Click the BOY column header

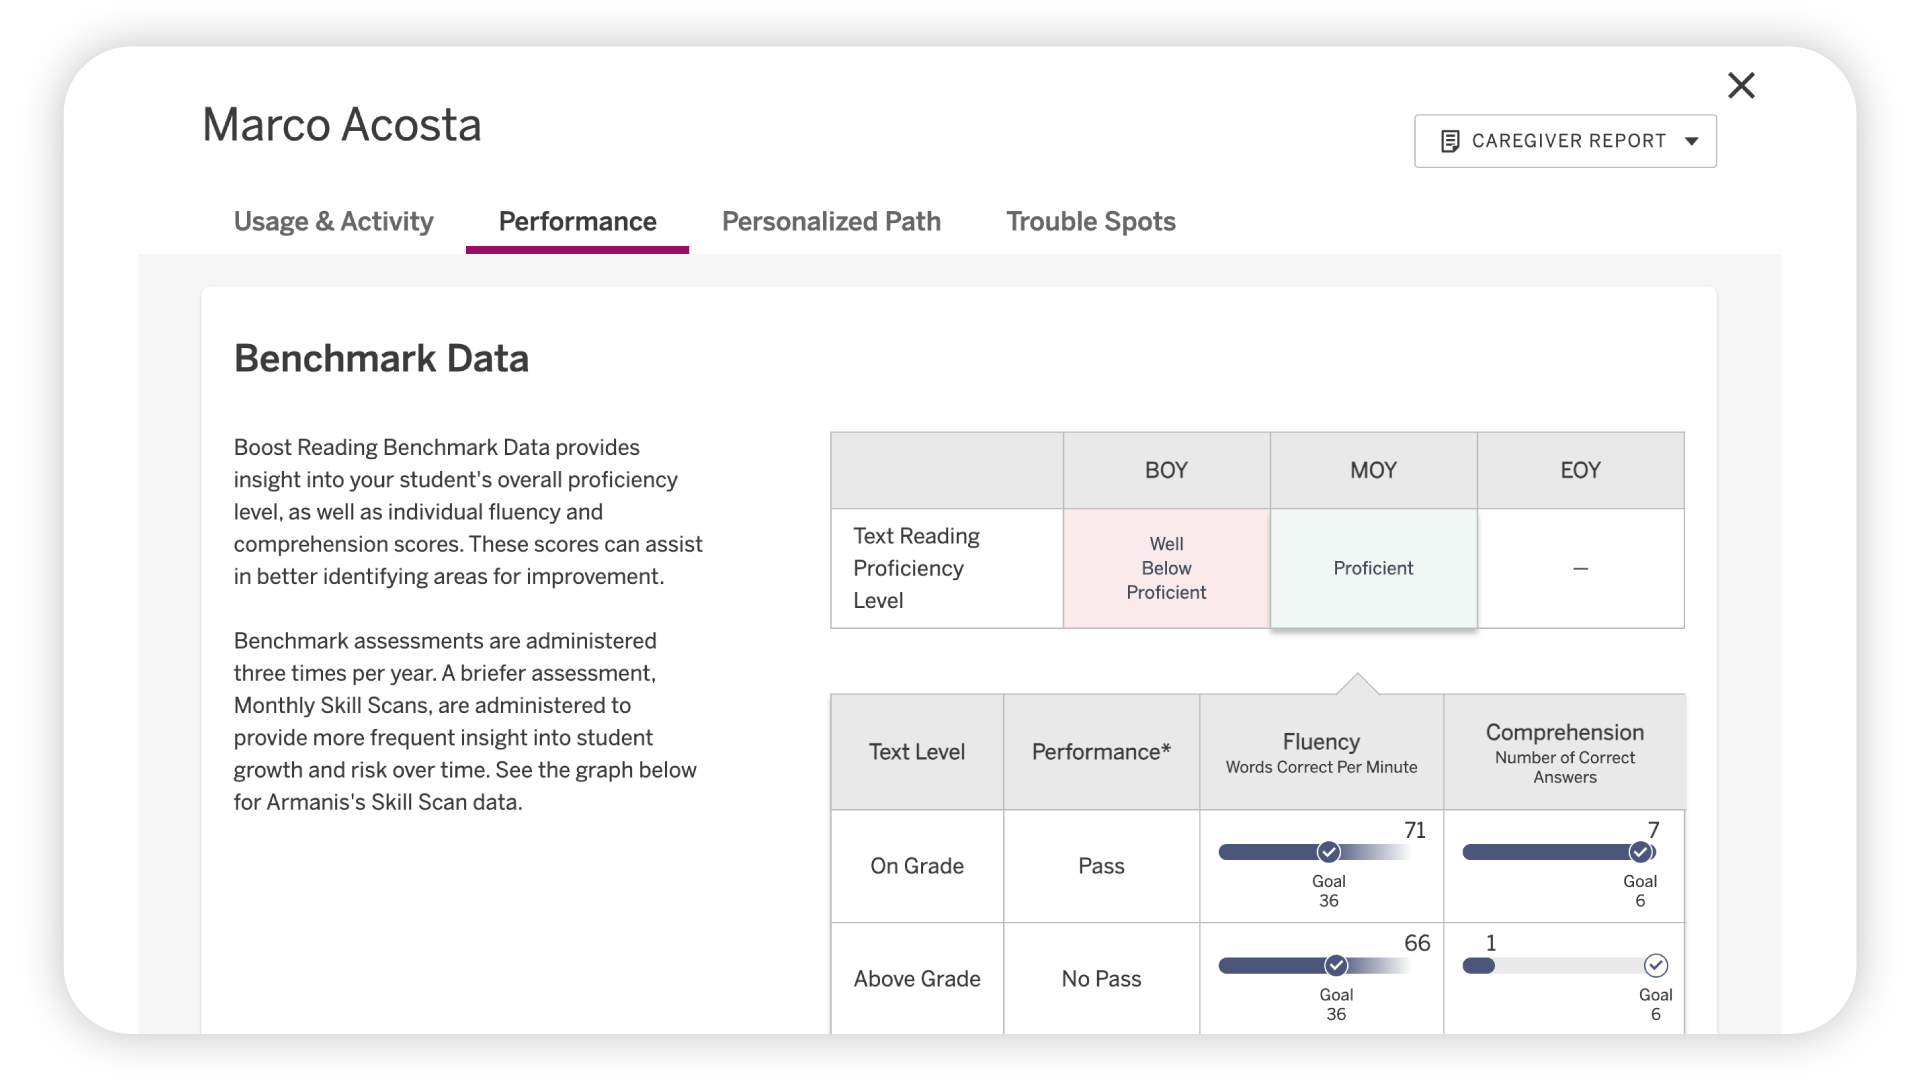coord(1166,470)
